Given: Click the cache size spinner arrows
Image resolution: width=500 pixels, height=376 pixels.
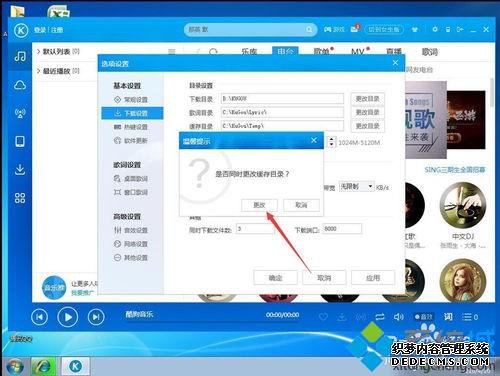Looking at the screenshot, I should click(331, 142).
